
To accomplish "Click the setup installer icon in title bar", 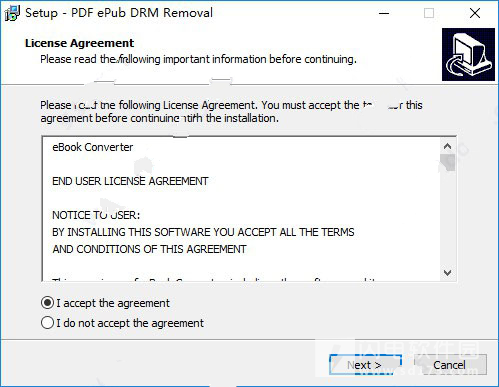I will coord(12,13).
